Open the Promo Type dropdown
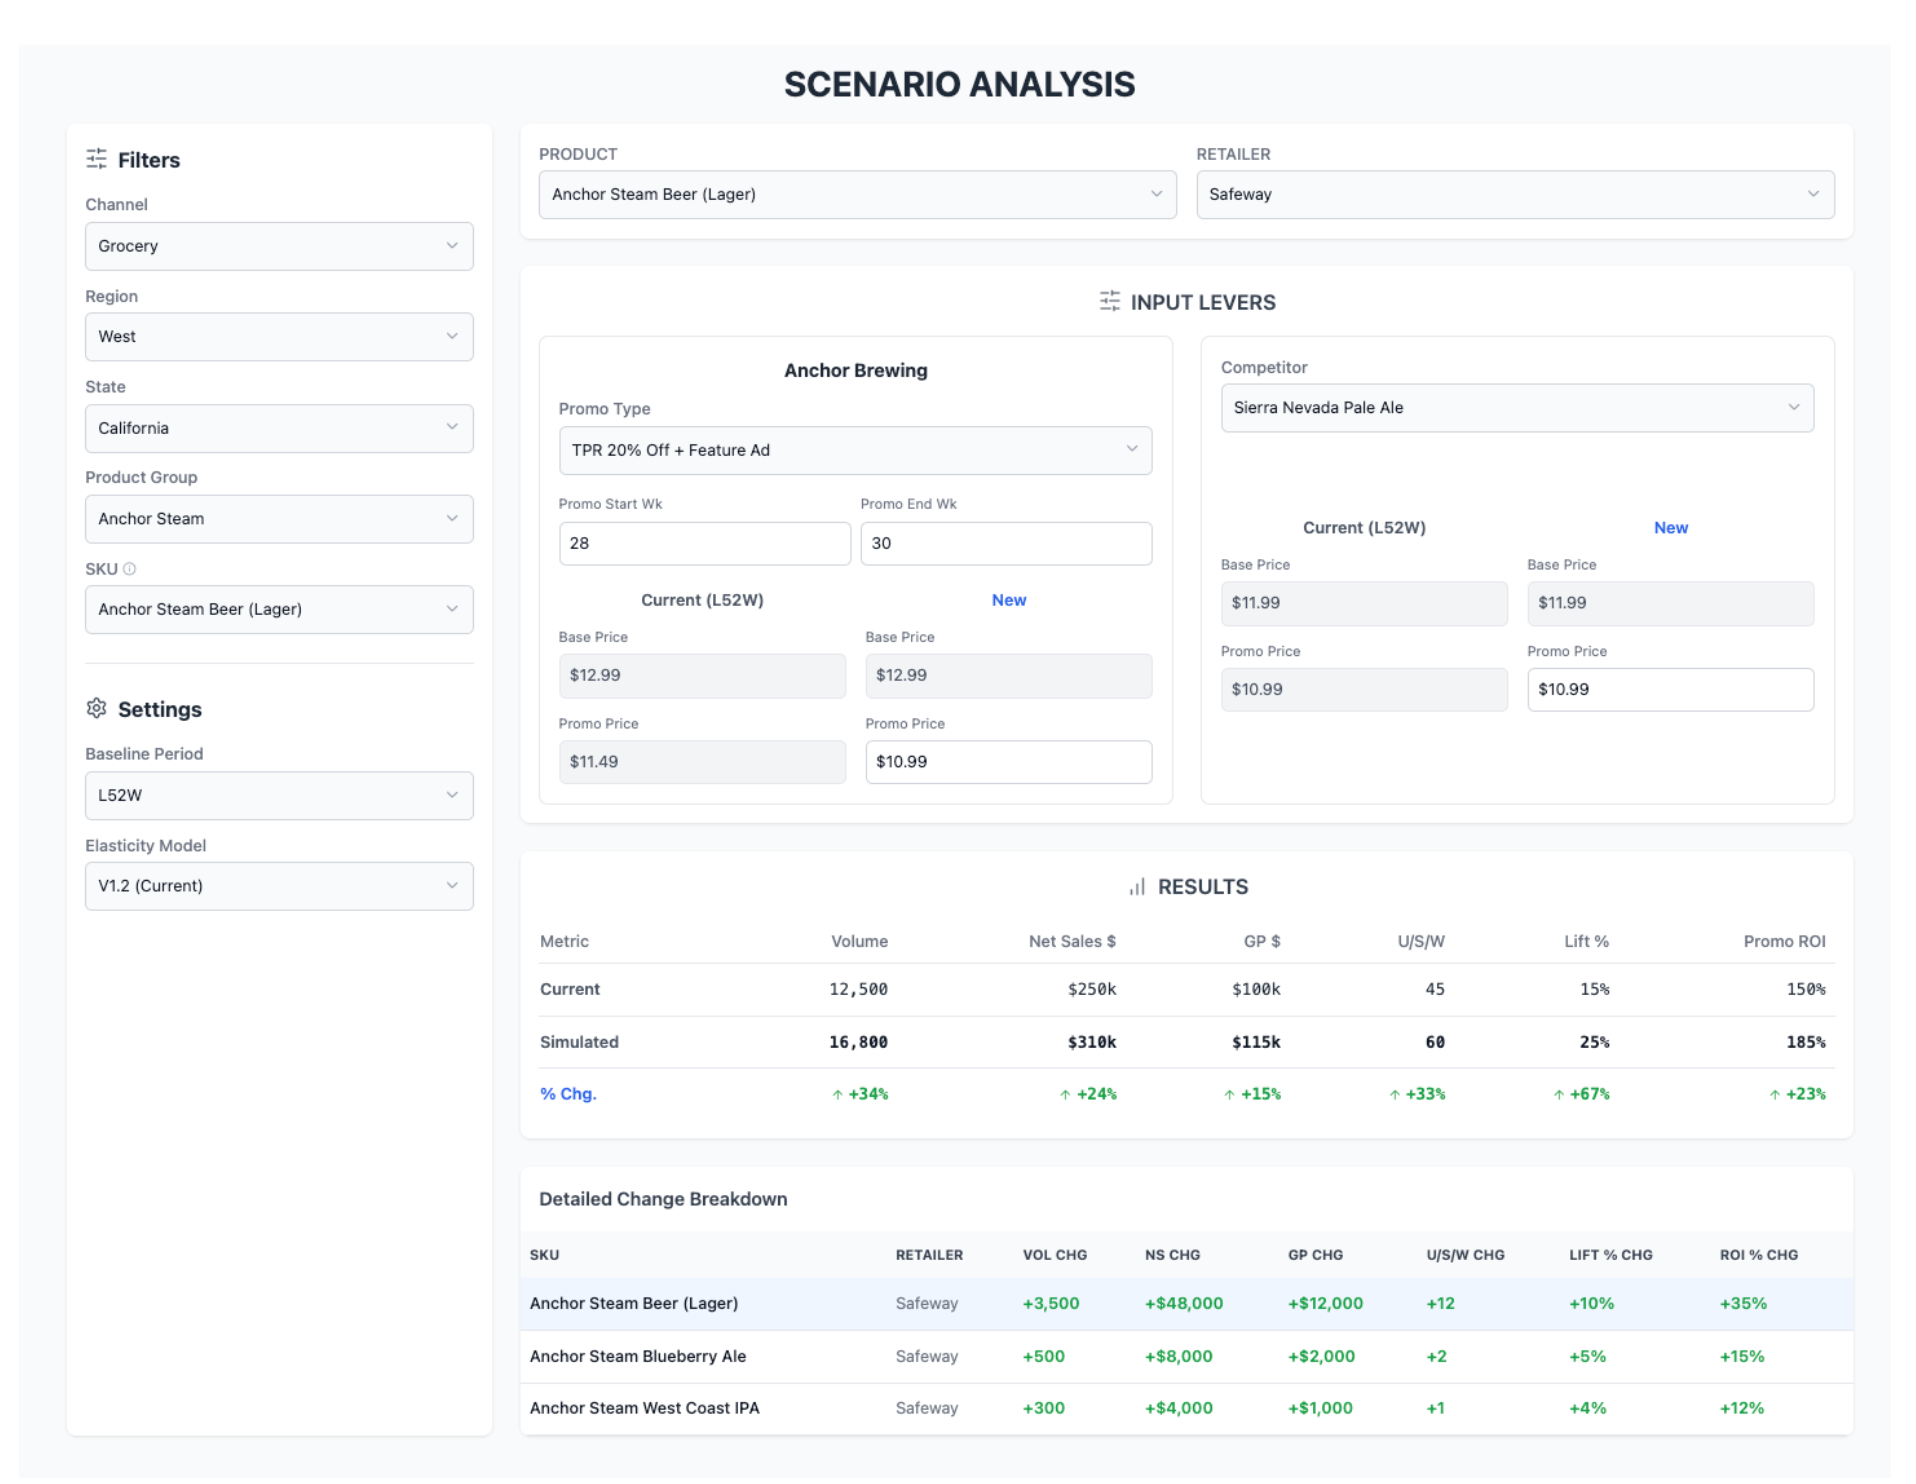The width and height of the screenshot is (1916, 1484). click(855, 450)
